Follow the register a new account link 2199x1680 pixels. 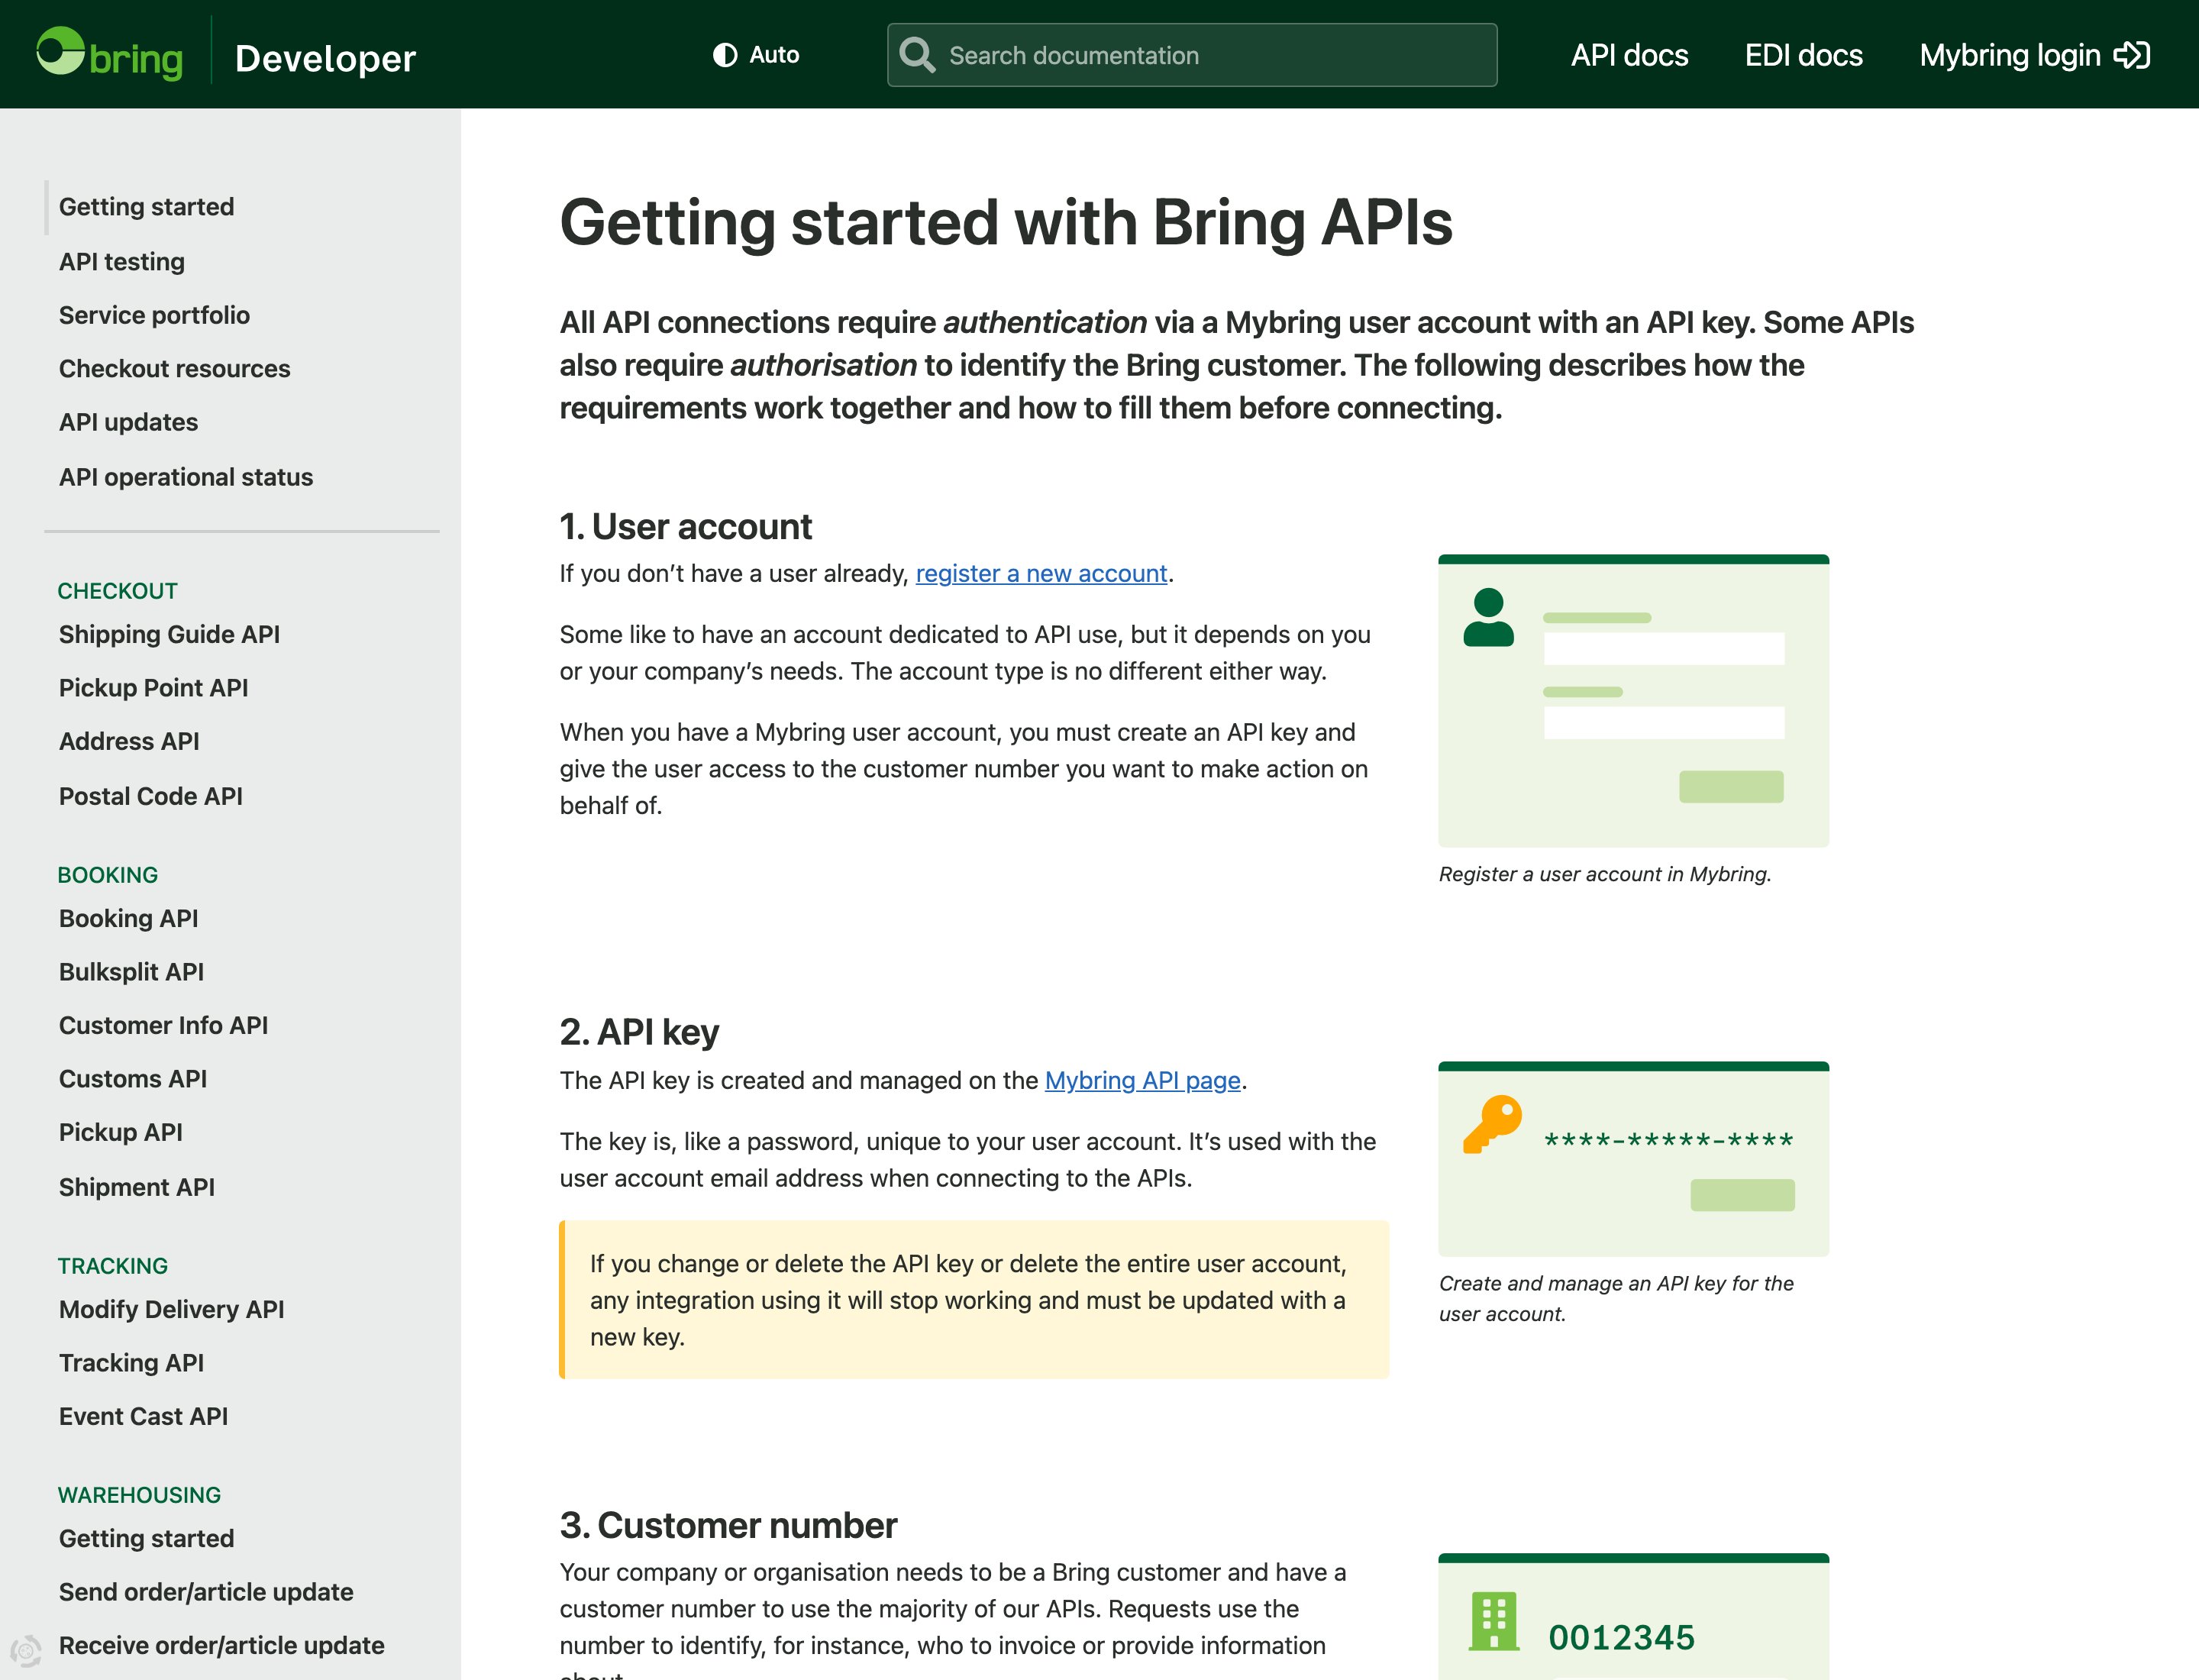pos(1041,573)
